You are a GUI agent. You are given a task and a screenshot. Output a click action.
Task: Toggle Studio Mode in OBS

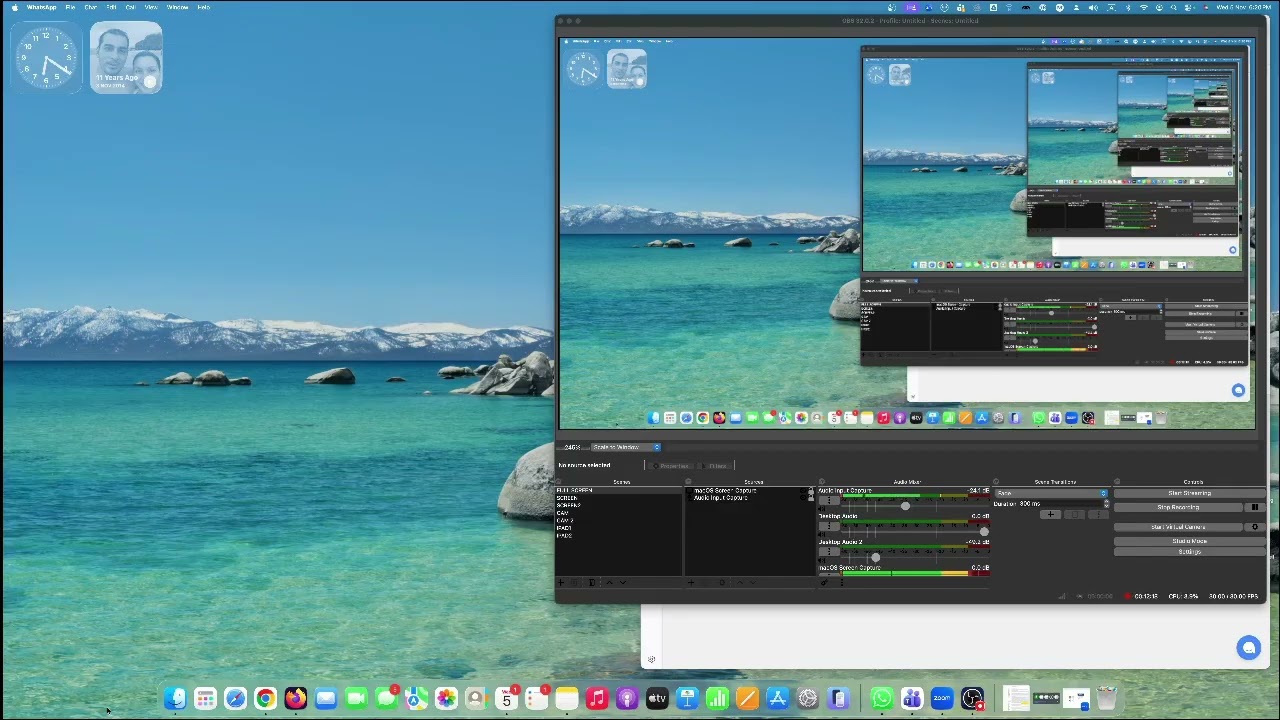coord(1190,541)
